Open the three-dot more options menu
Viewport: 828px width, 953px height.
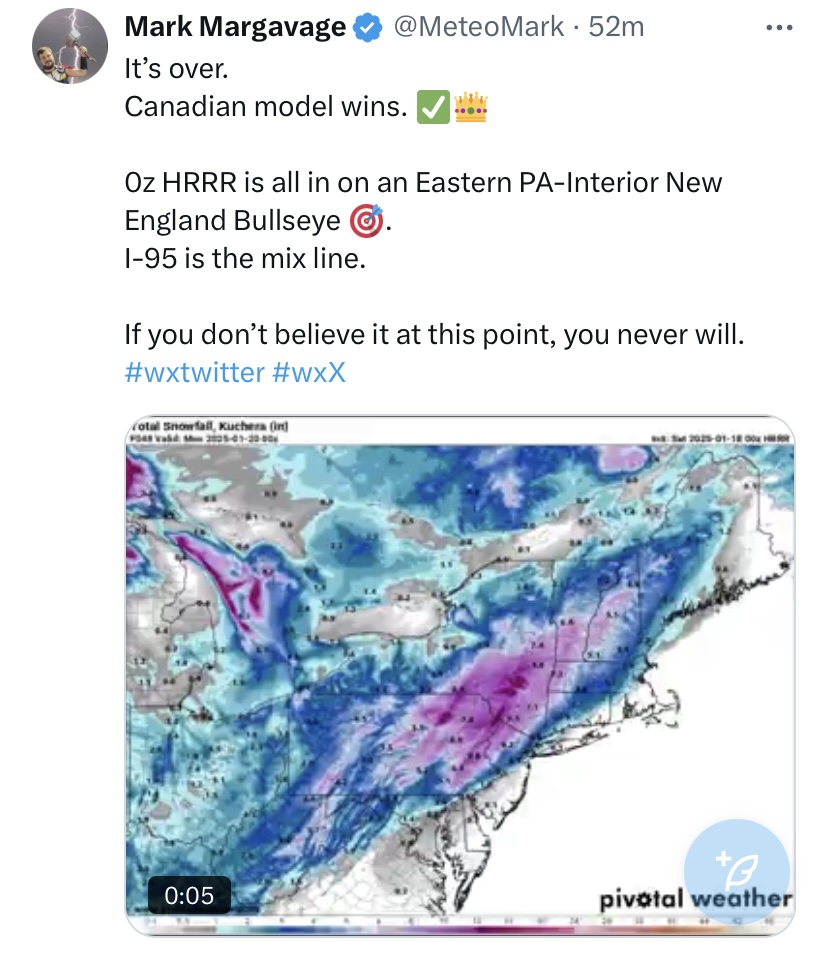(x=779, y=27)
